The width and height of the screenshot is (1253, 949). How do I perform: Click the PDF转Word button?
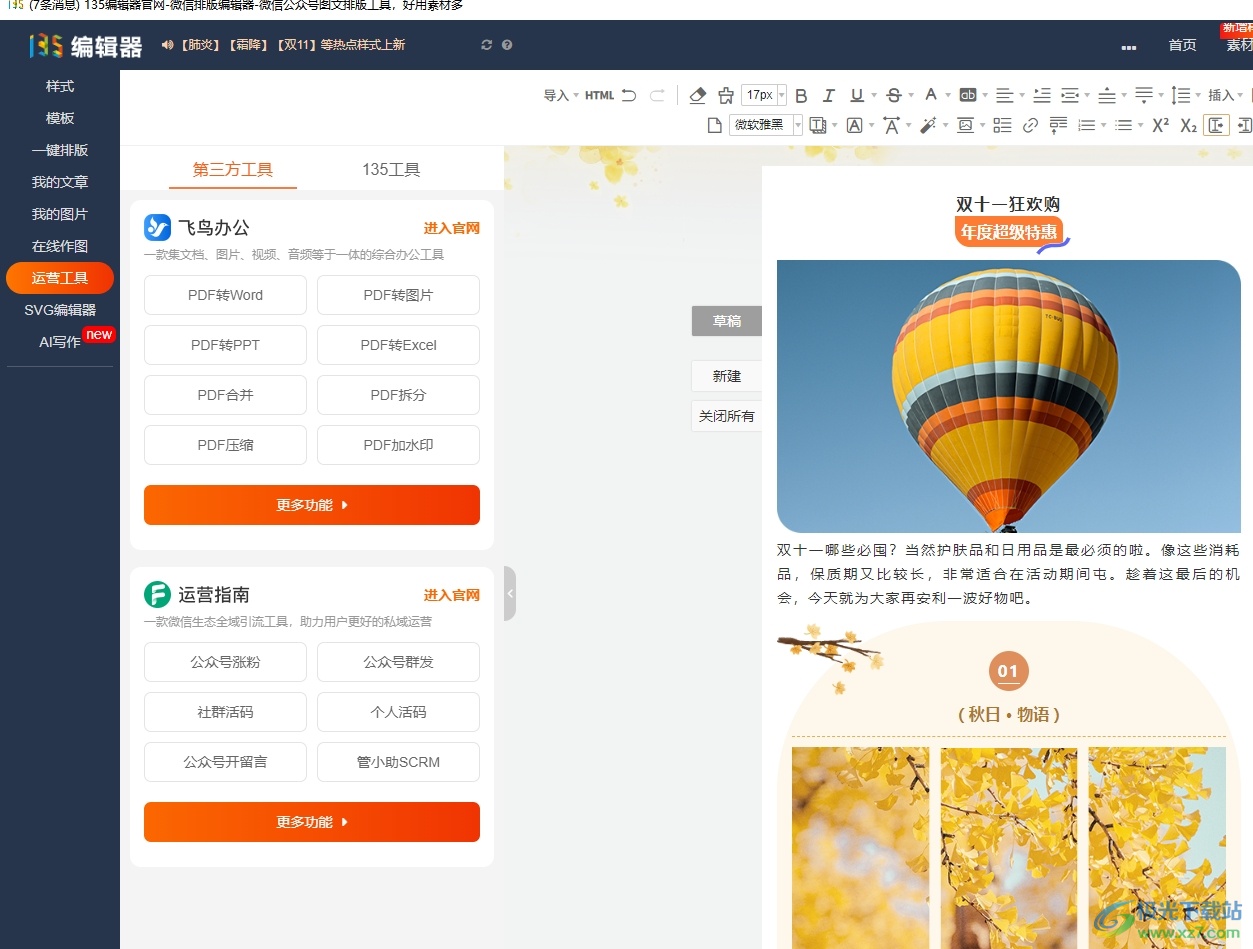(225, 295)
